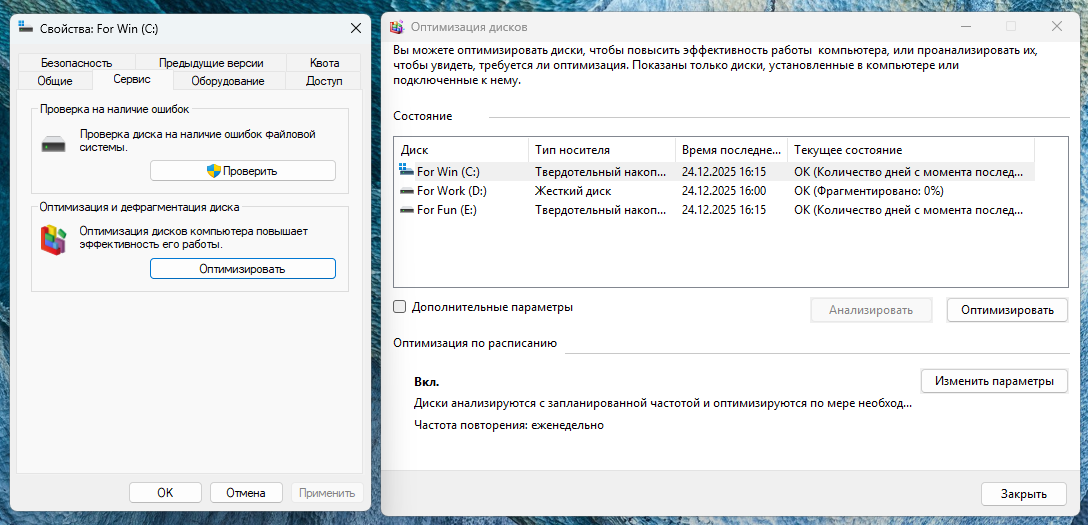Enable the Дополнительные параметры checkbox
1088x525 pixels.
[400, 307]
